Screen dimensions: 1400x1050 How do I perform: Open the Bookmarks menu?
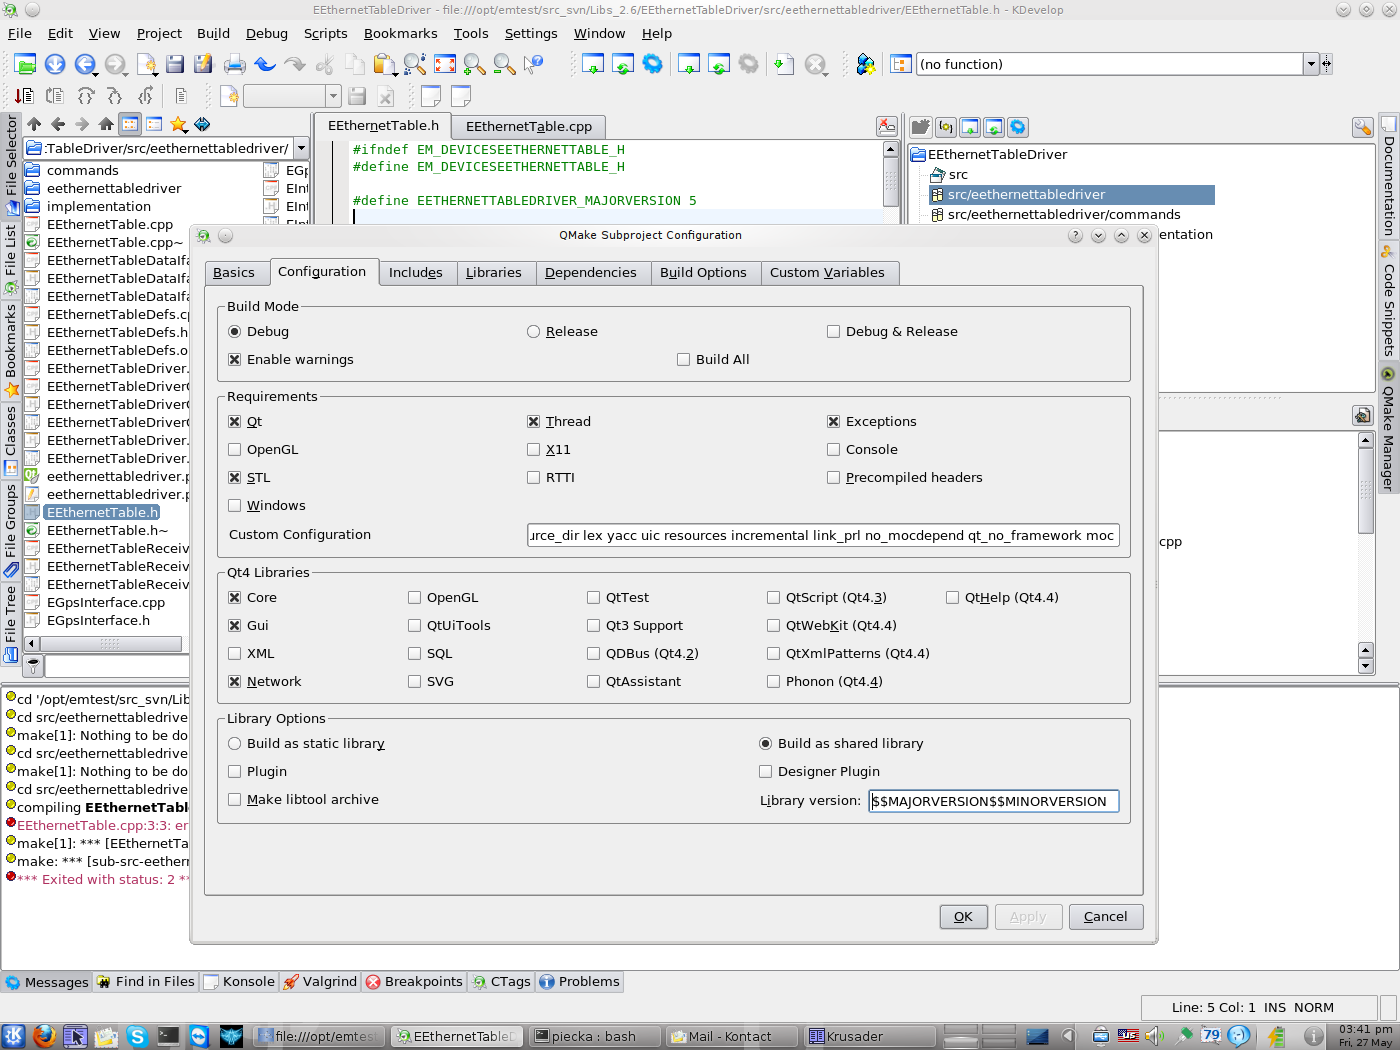coord(400,33)
